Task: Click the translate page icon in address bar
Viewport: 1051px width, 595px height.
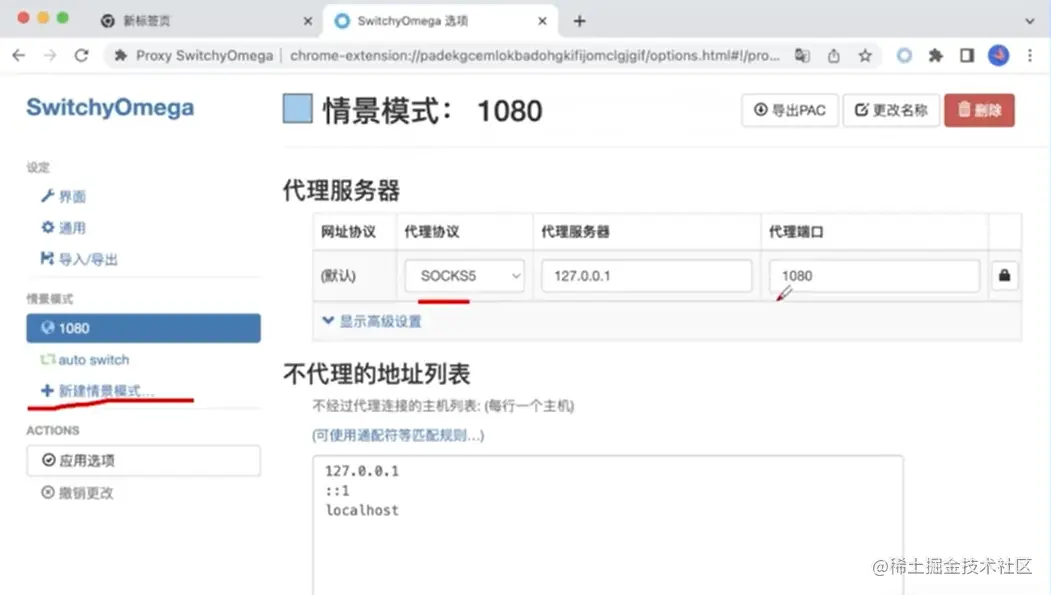Action: [802, 56]
